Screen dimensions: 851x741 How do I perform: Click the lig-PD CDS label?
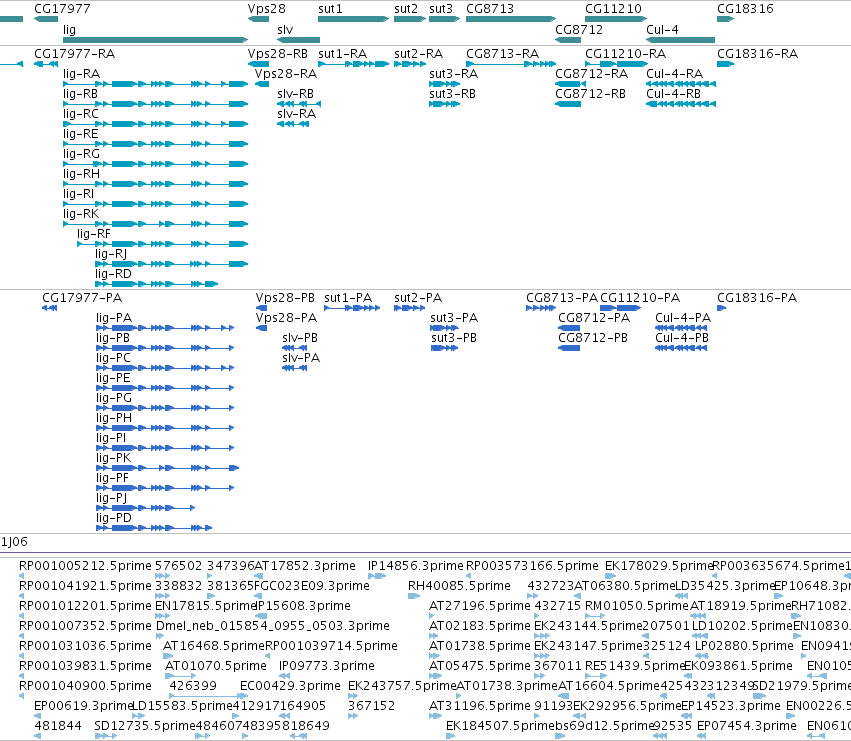tap(113, 518)
